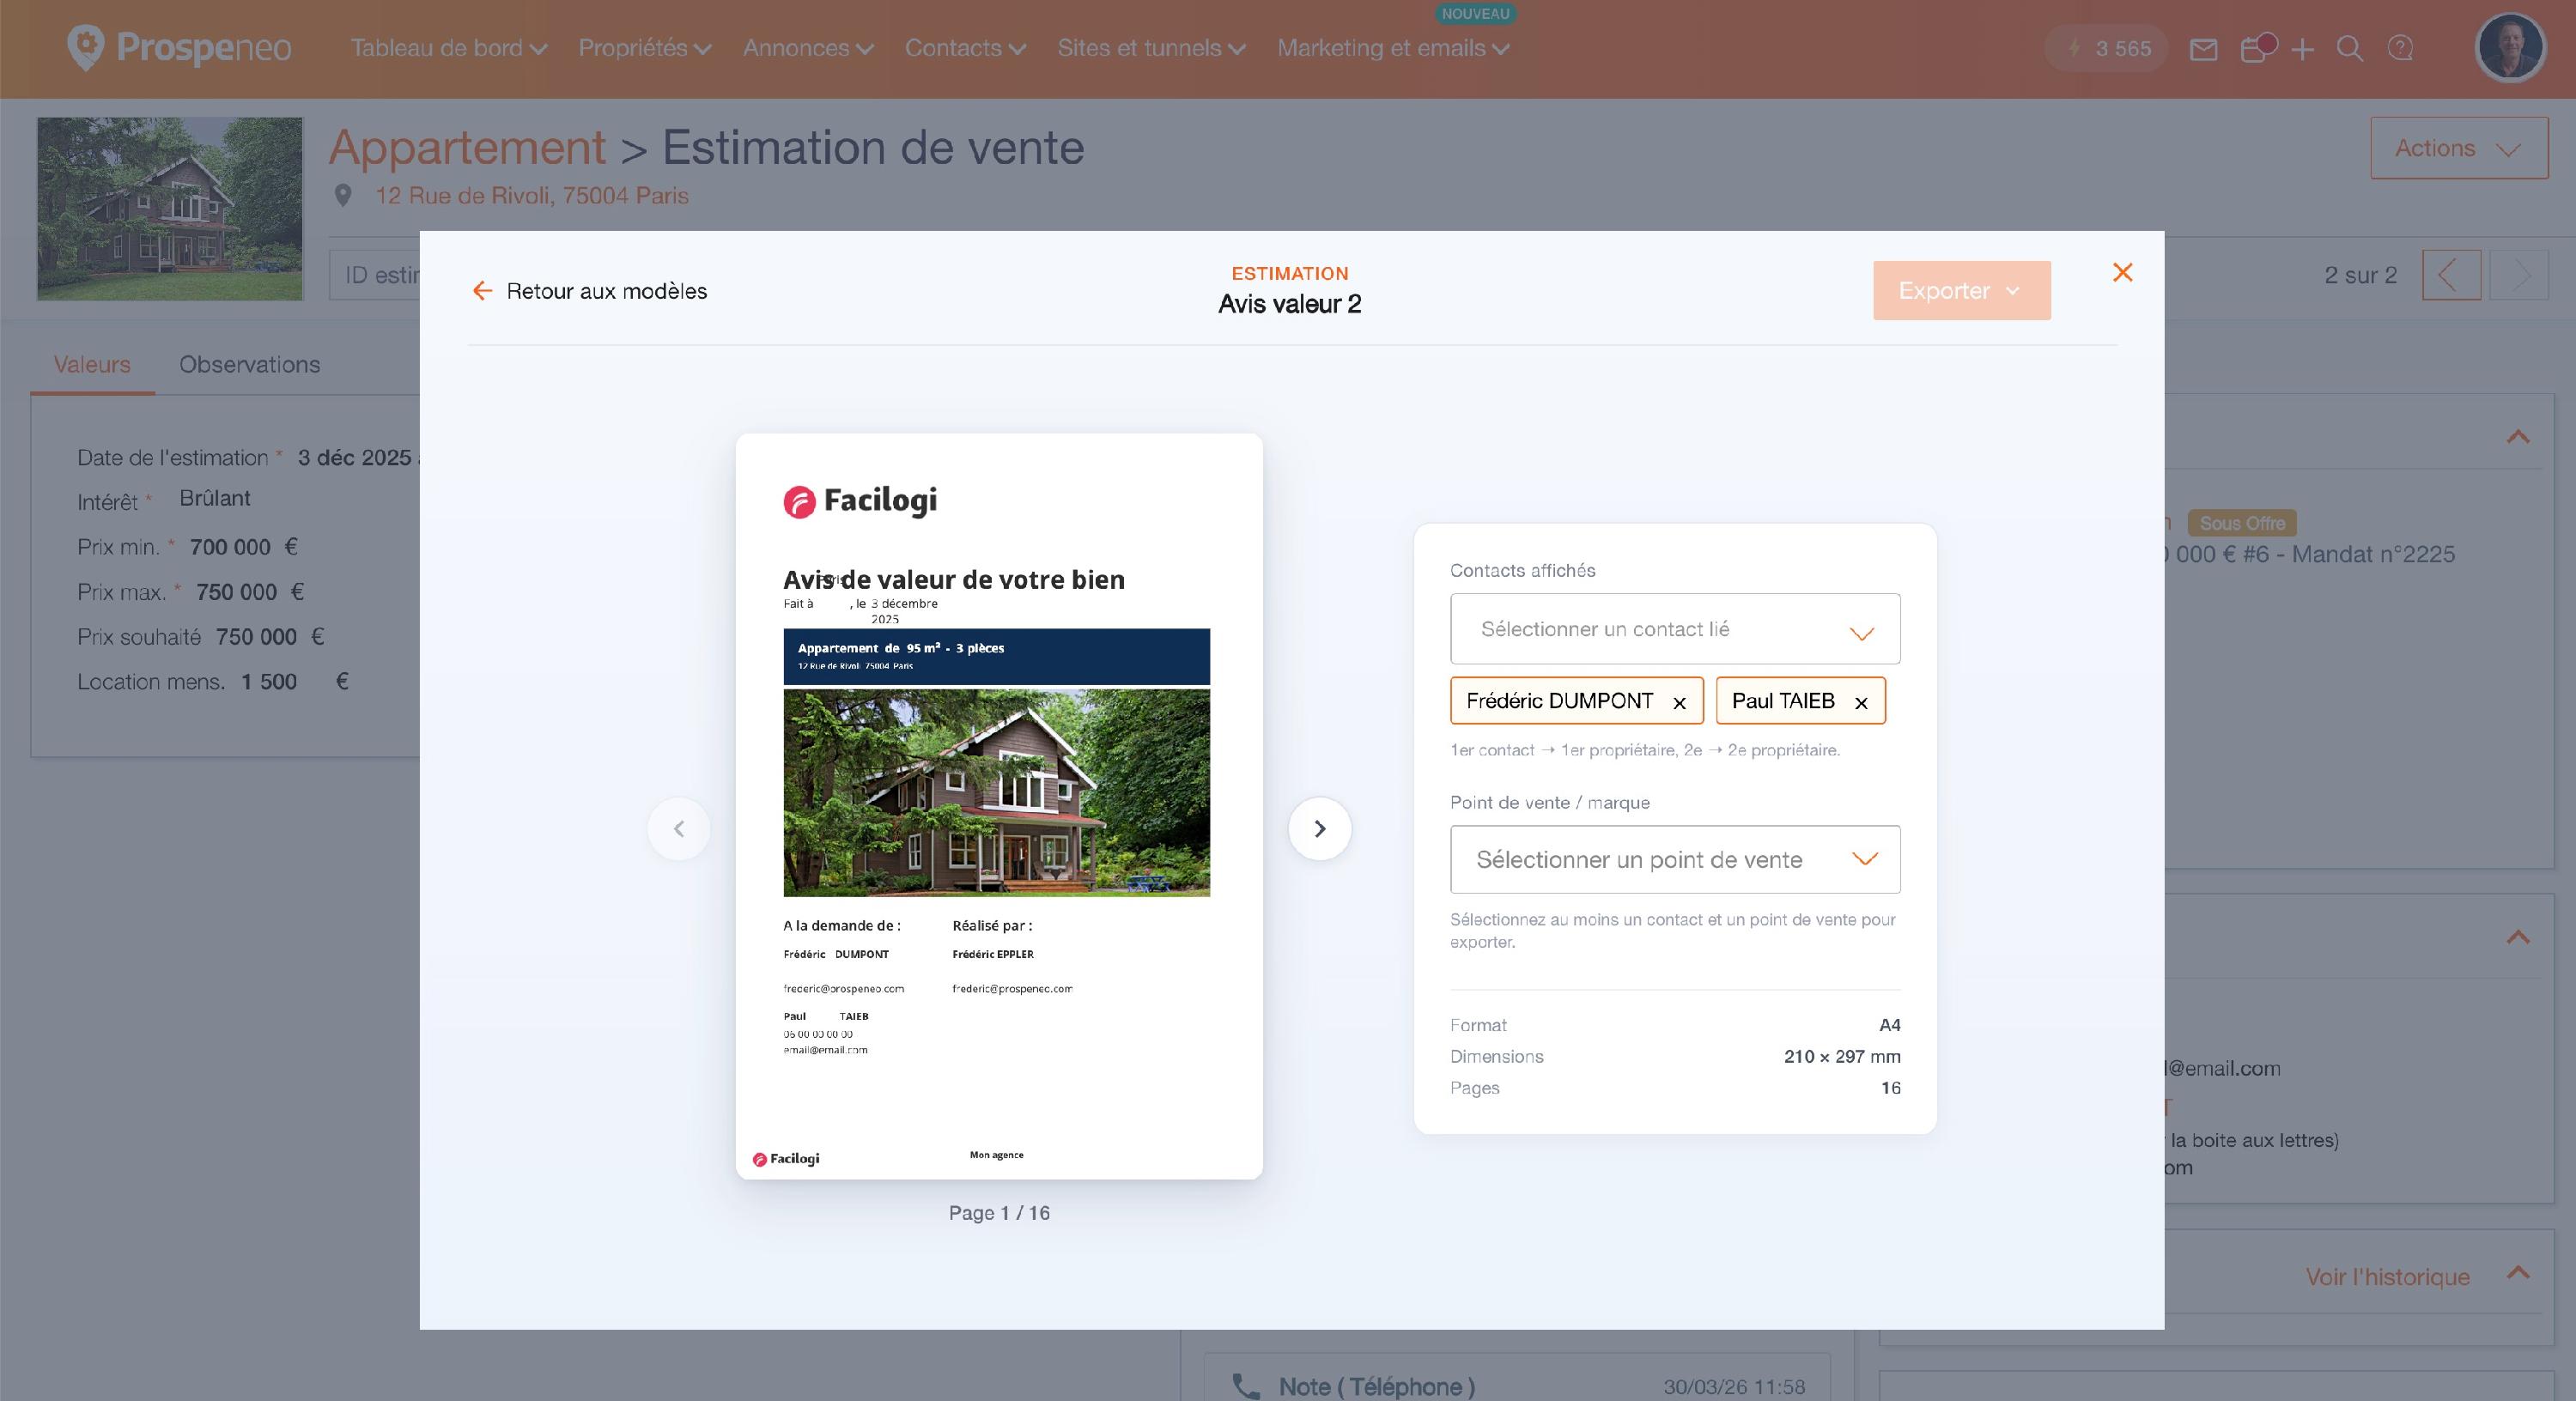Open Sélectionner un point de vente dropdown
2576x1401 pixels.
tap(1675, 859)
